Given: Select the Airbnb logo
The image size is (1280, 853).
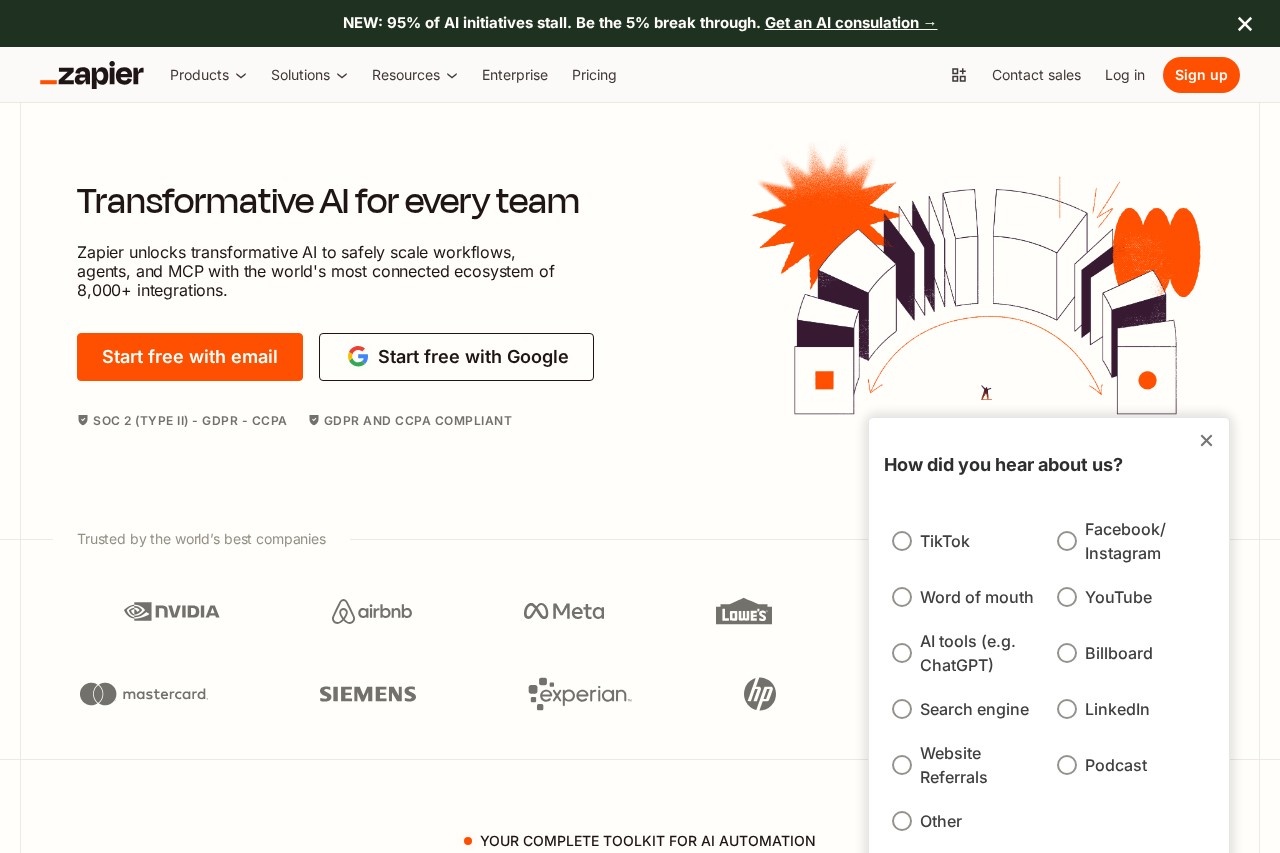Looking at the screenshot, I should click(x=371, y=611).
